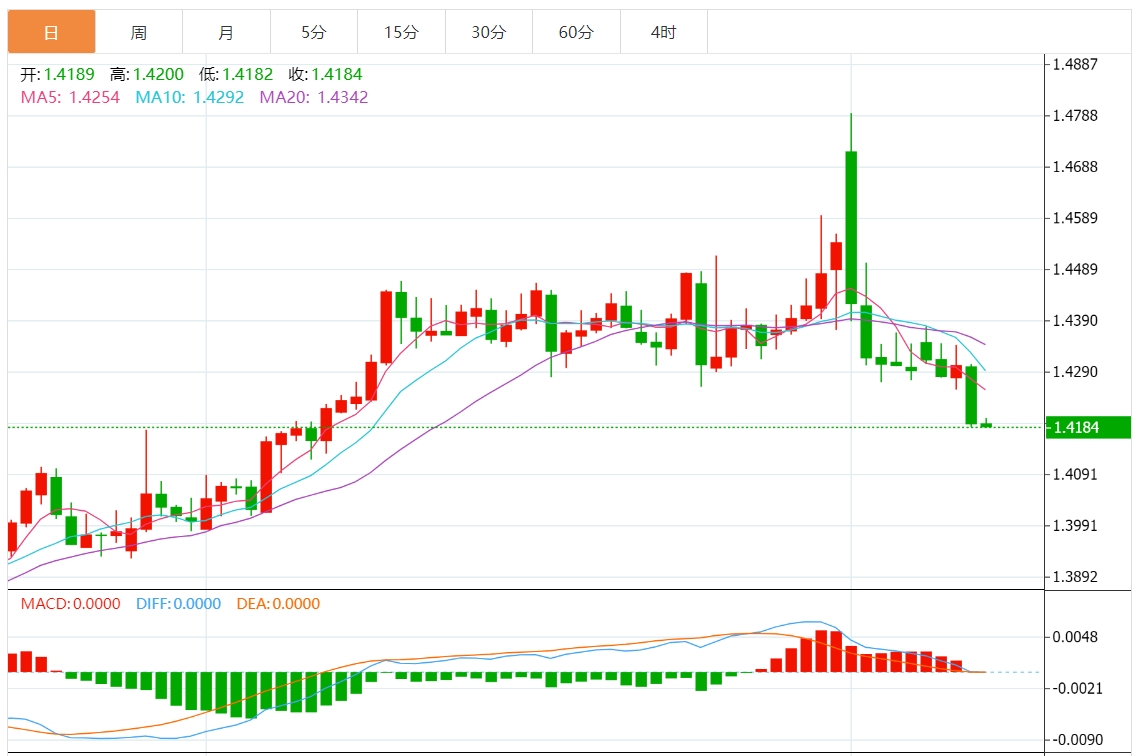Click the DEA:0.0000 indicator label
The width and height of the screenshot is (1140, 756).
278,604
